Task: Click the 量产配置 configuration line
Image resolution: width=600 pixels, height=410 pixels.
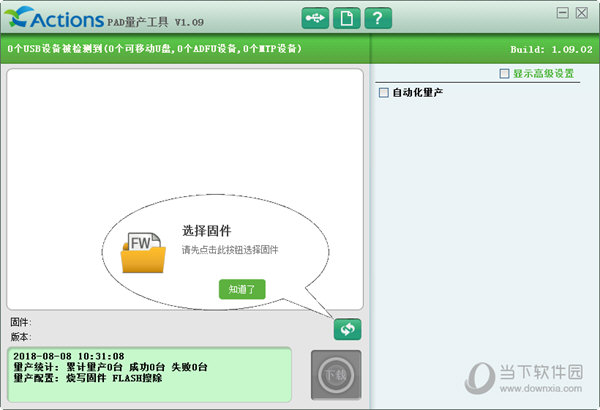Action: tap(88, 378)
